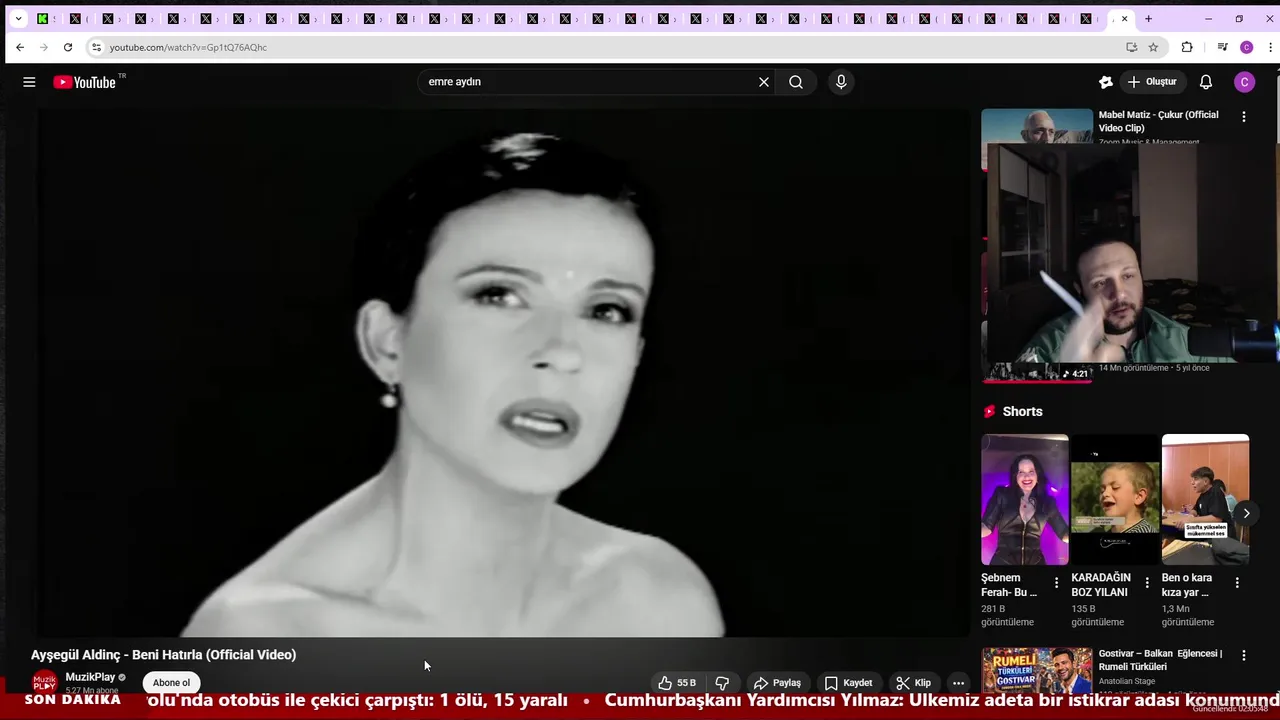The image size is (1280, 720).
Task: Open options for the 'Ben o kara kıza yar' short
Action: [x=1237, y=582]
